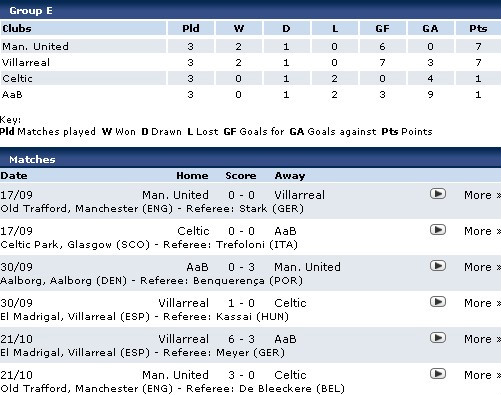Screen dimensions: 501x395
Task: Open More link for Villarreal 6-3 AaB
Action: (482, 339)
